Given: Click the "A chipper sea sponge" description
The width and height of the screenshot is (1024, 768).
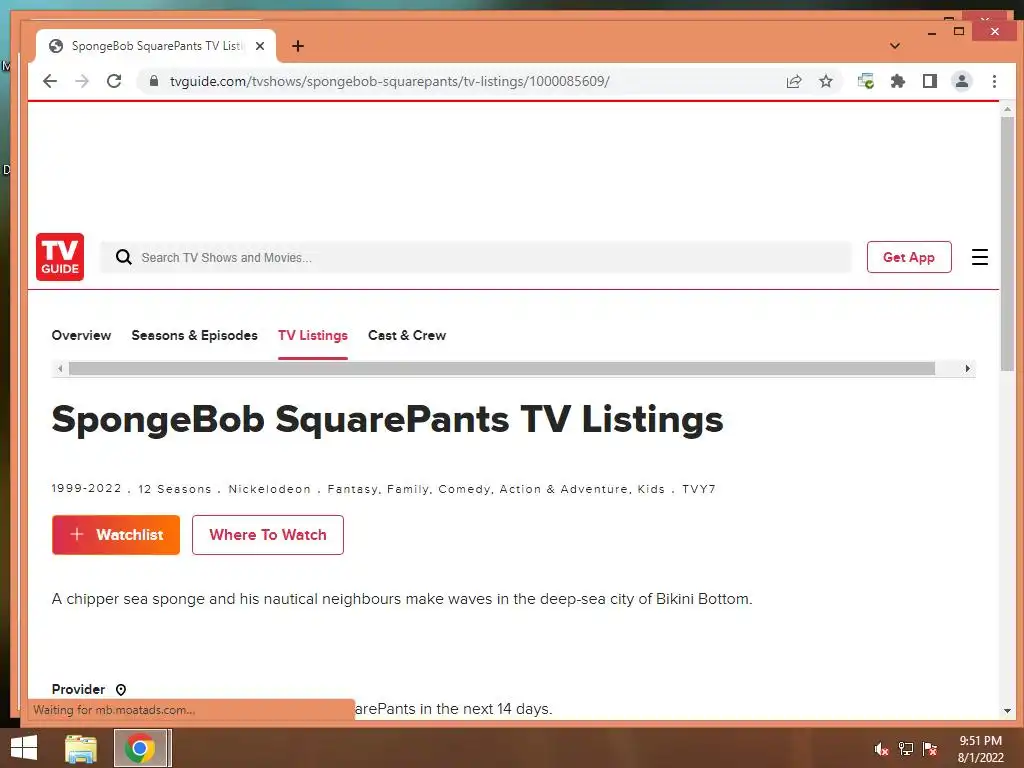Looking at the screenshot, I should click(402, 599).
